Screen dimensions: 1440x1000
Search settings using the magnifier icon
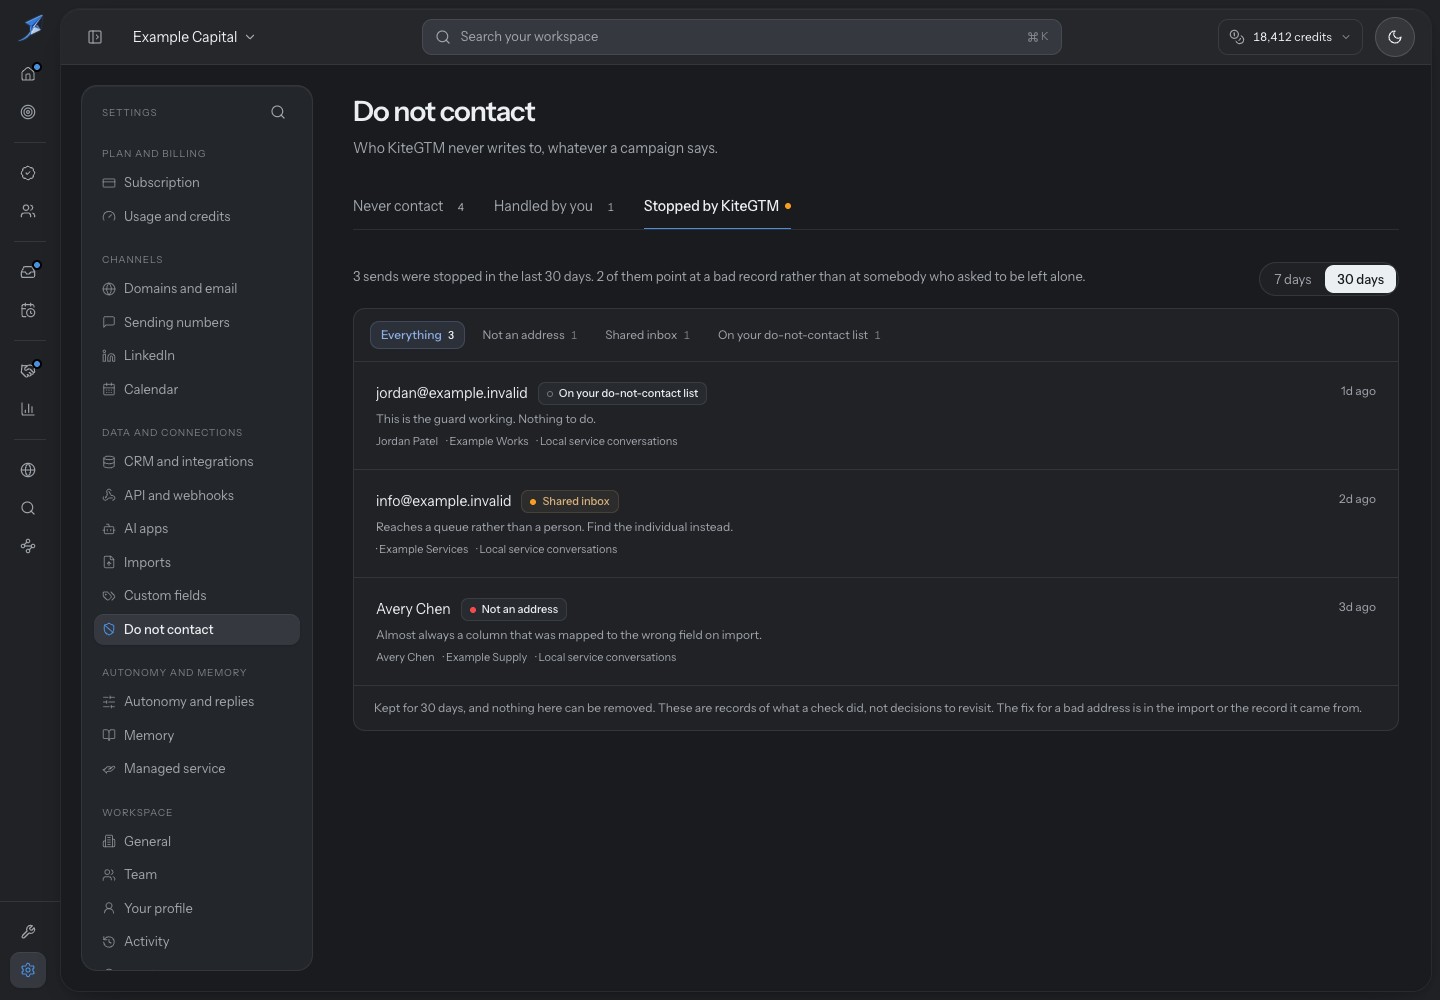(278, 112)
